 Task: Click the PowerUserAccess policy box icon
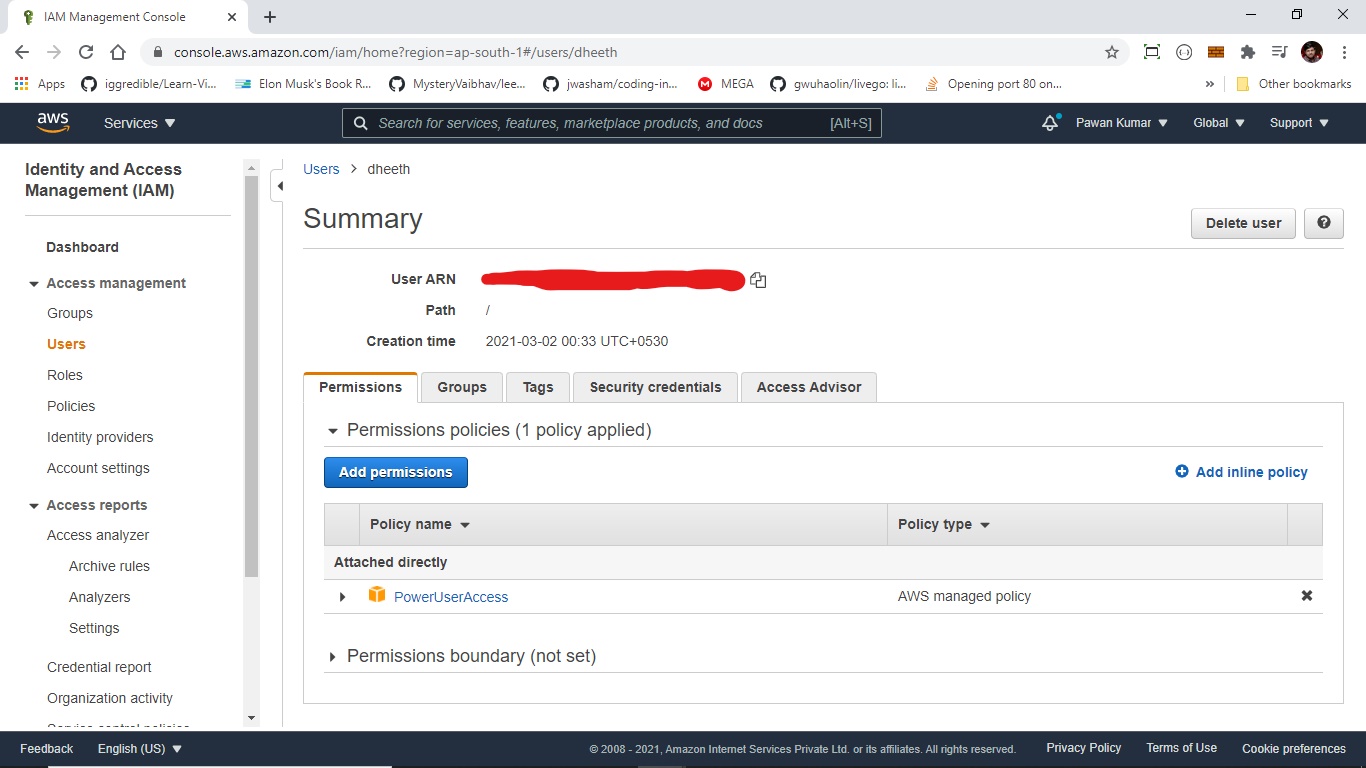coord(377,595)
